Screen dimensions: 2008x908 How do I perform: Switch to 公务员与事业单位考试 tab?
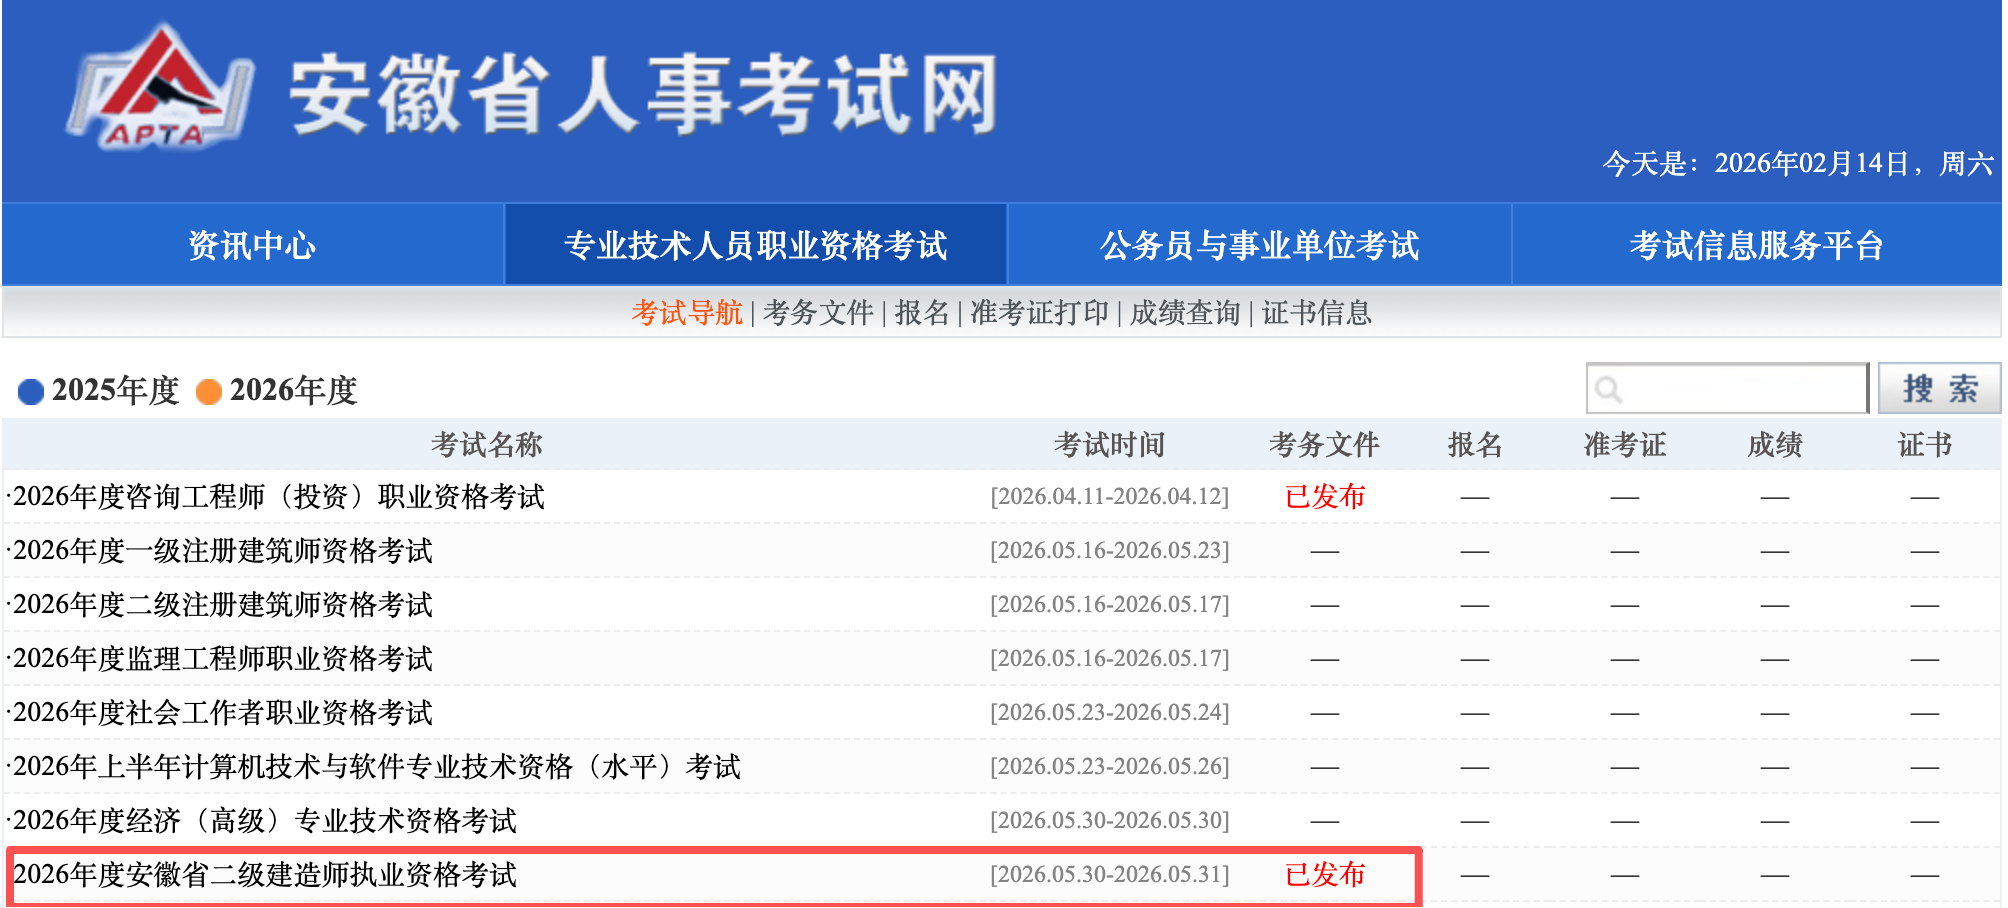pos(1259,245)
